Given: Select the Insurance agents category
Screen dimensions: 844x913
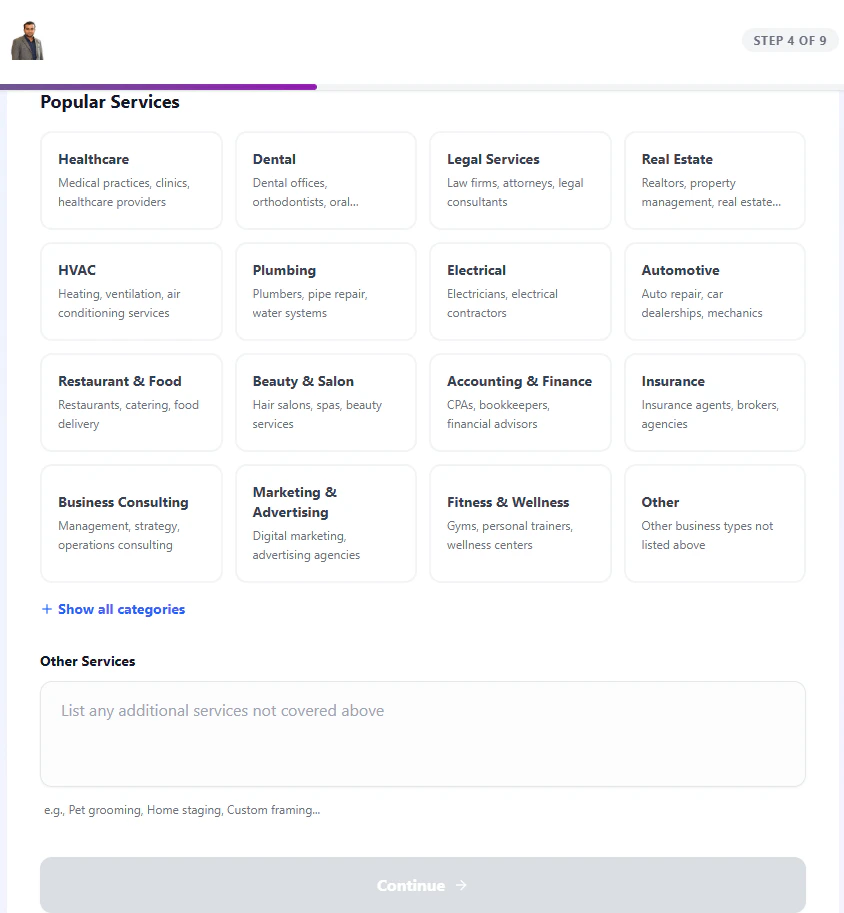Looking at the screenshot, I should [714, 402].
